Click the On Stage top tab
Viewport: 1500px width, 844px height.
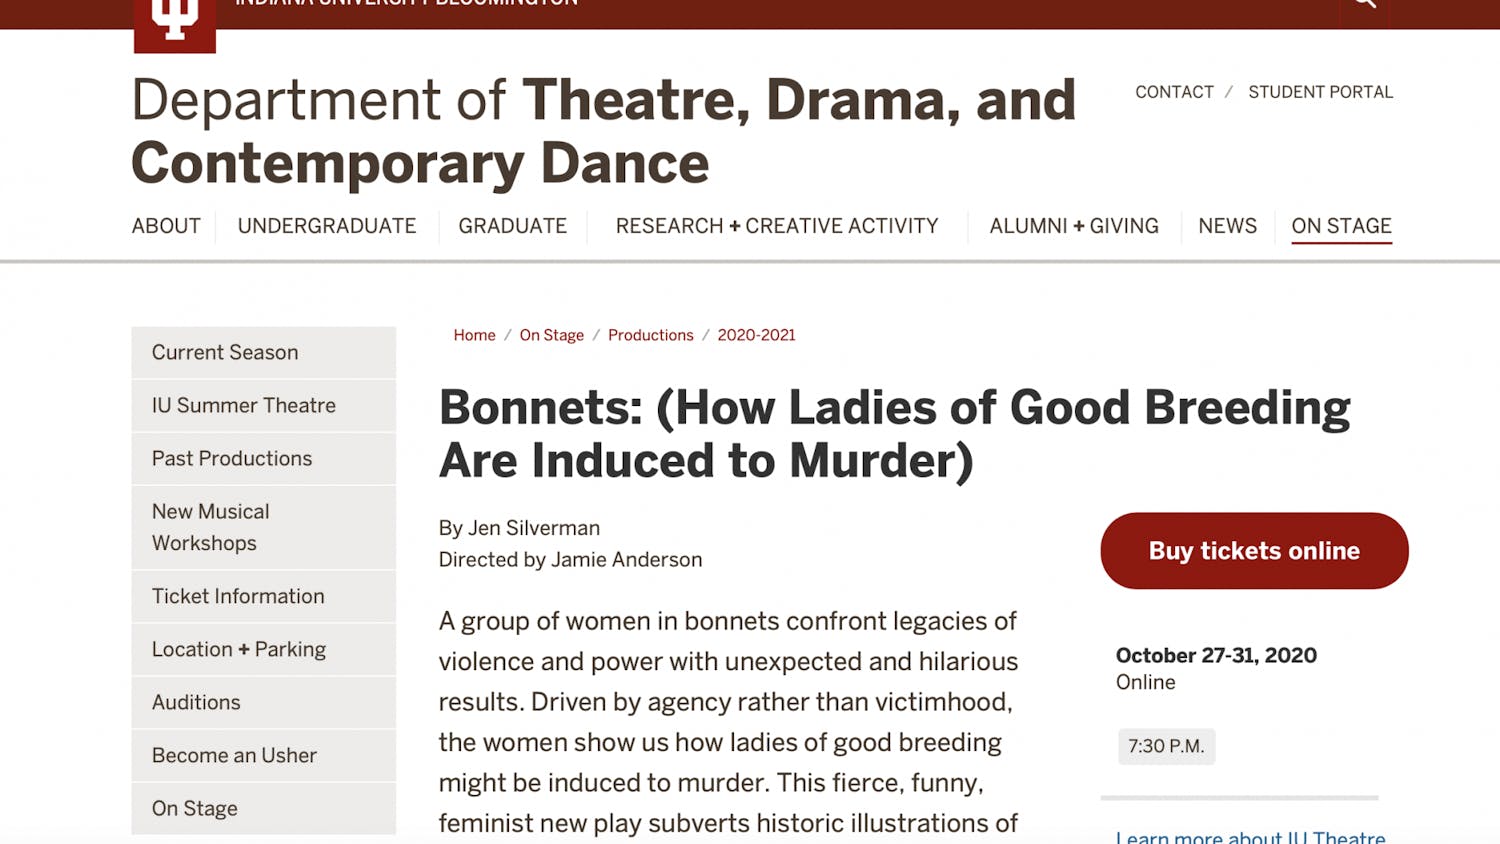(1341, 226)
